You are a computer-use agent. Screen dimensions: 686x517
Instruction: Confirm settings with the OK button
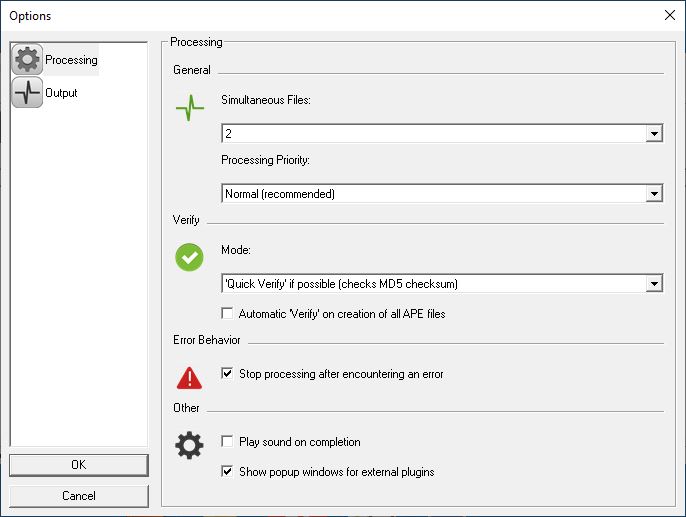coord(79,465)
